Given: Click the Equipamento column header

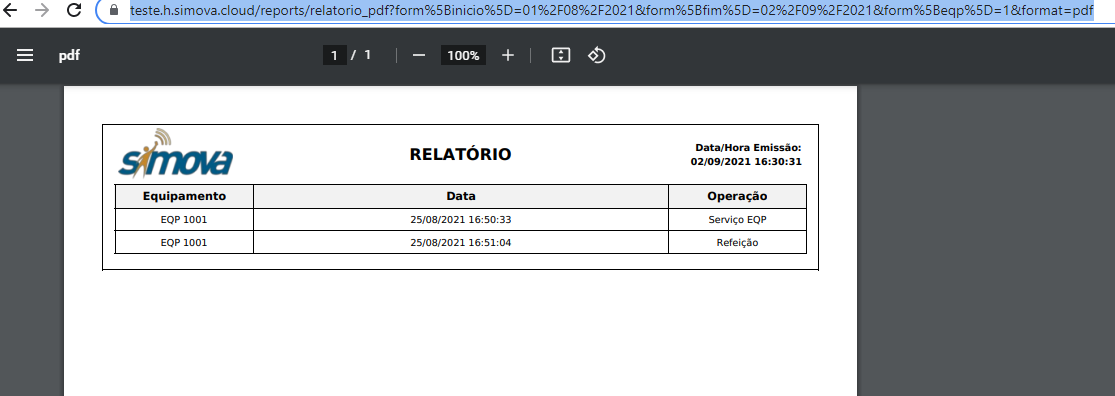Looking at the screenshot, I should point(184,196).
